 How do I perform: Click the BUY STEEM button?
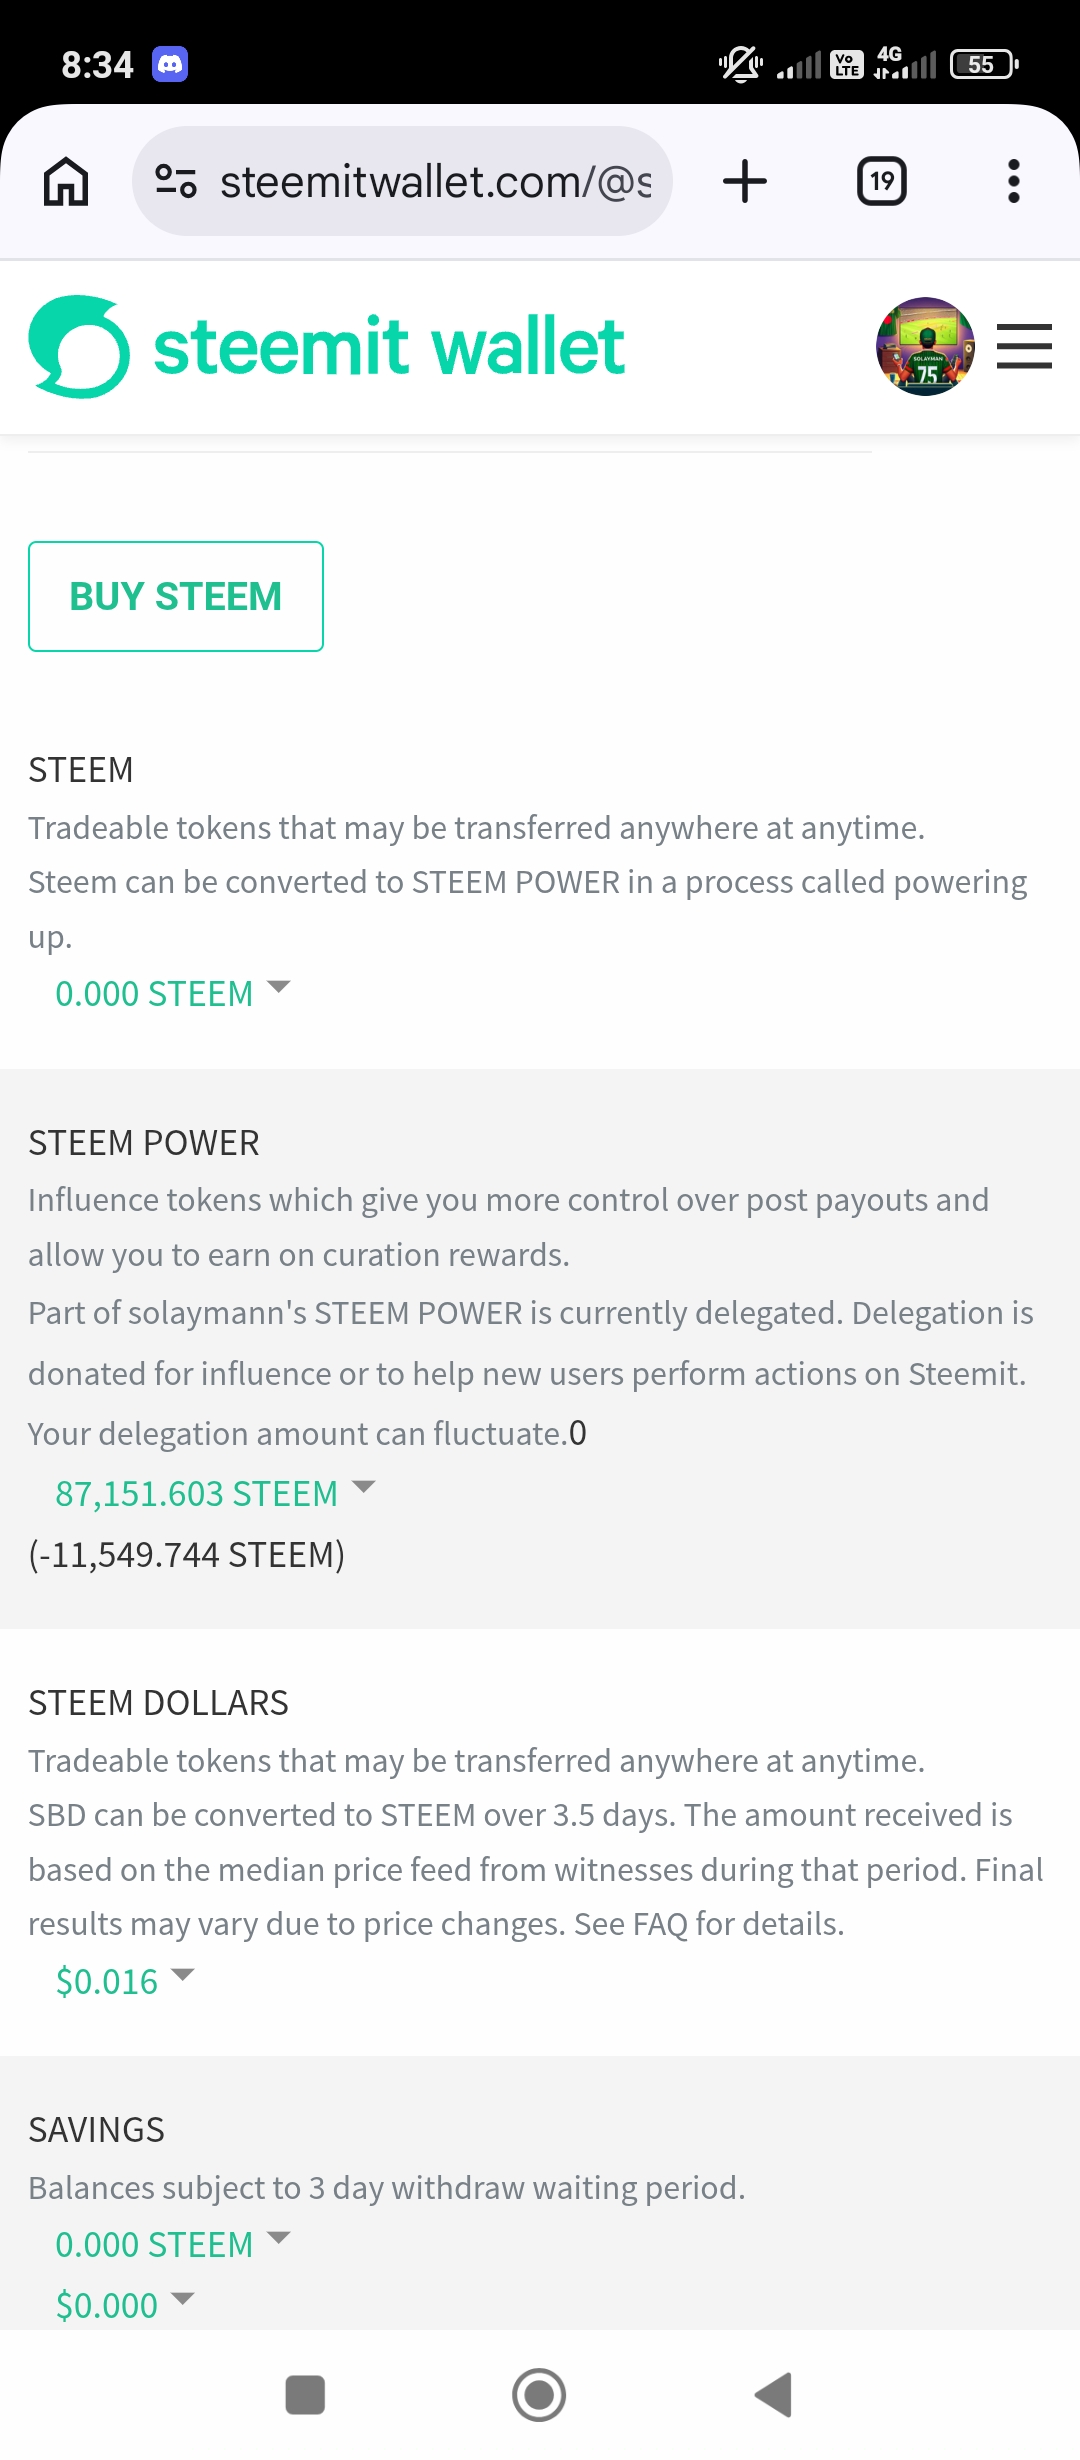[x=176, y=597]
